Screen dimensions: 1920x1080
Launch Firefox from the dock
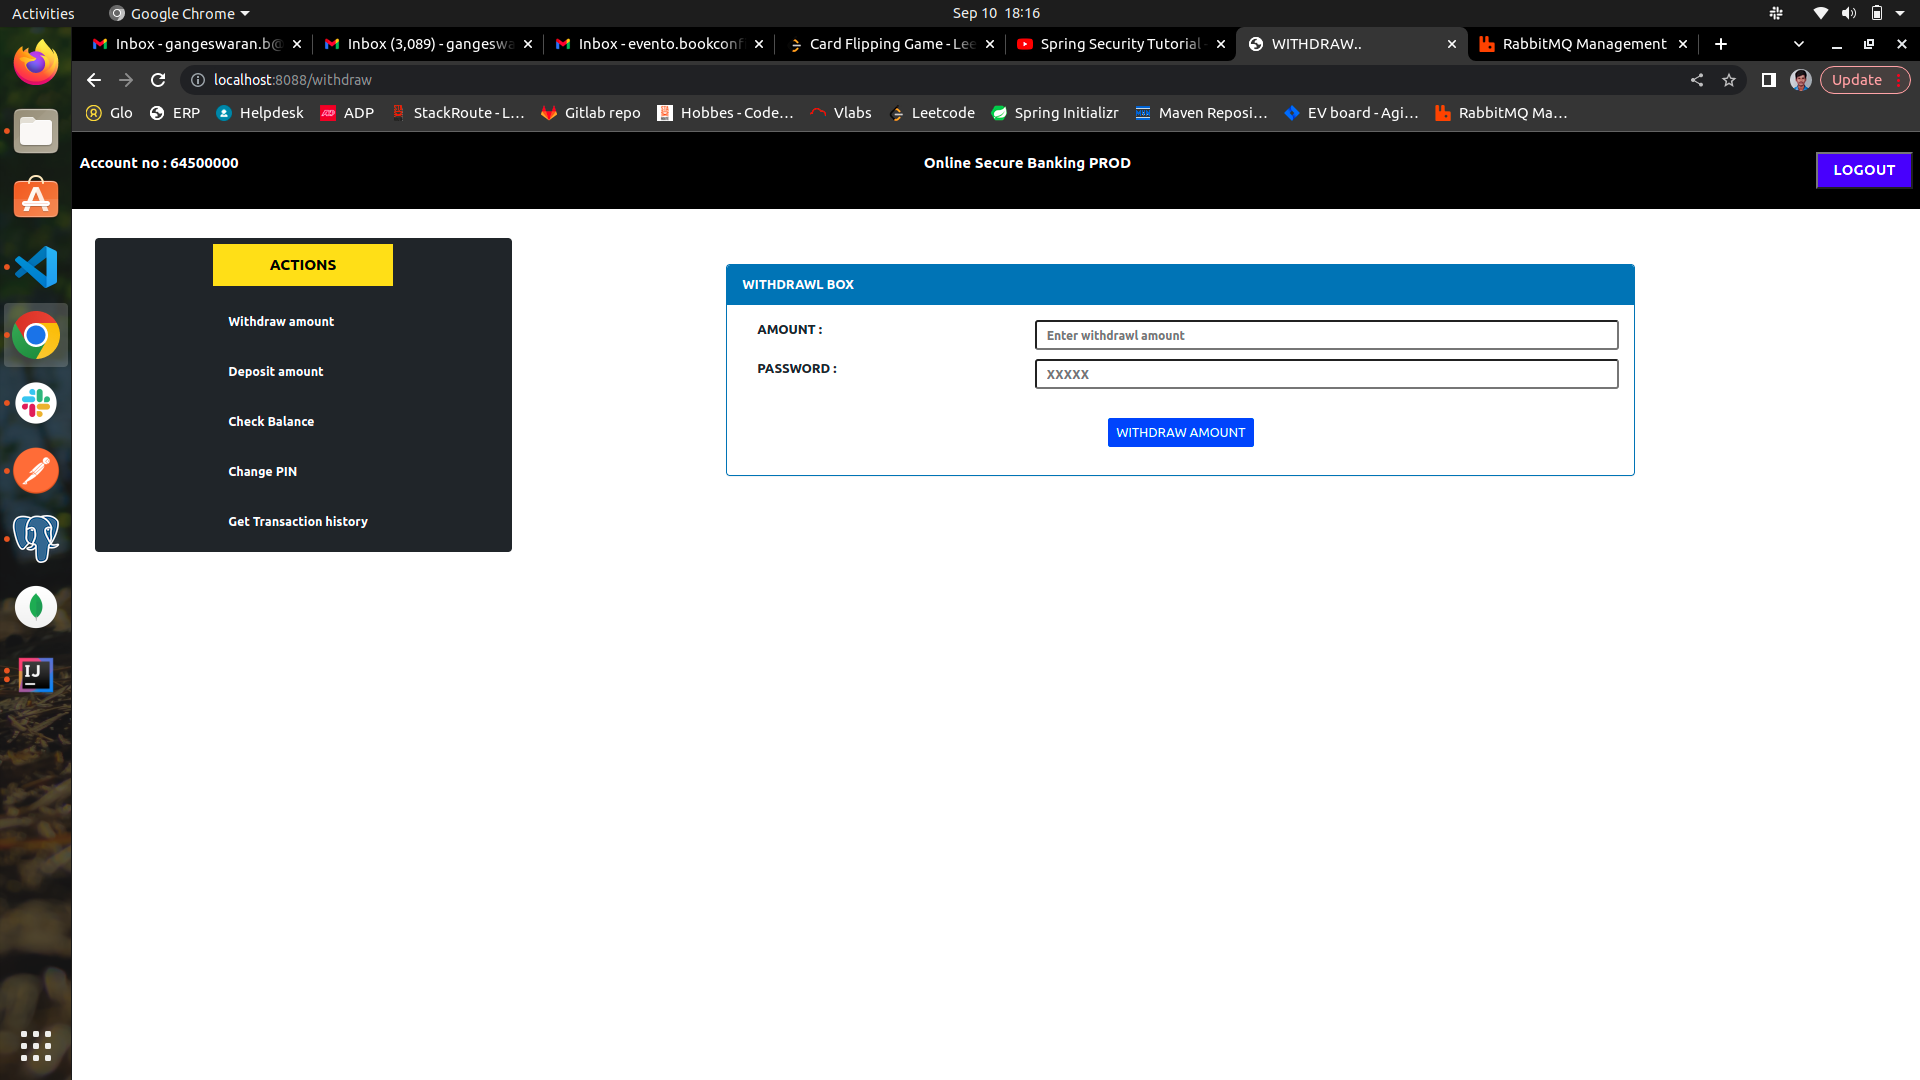coord(35,62)
